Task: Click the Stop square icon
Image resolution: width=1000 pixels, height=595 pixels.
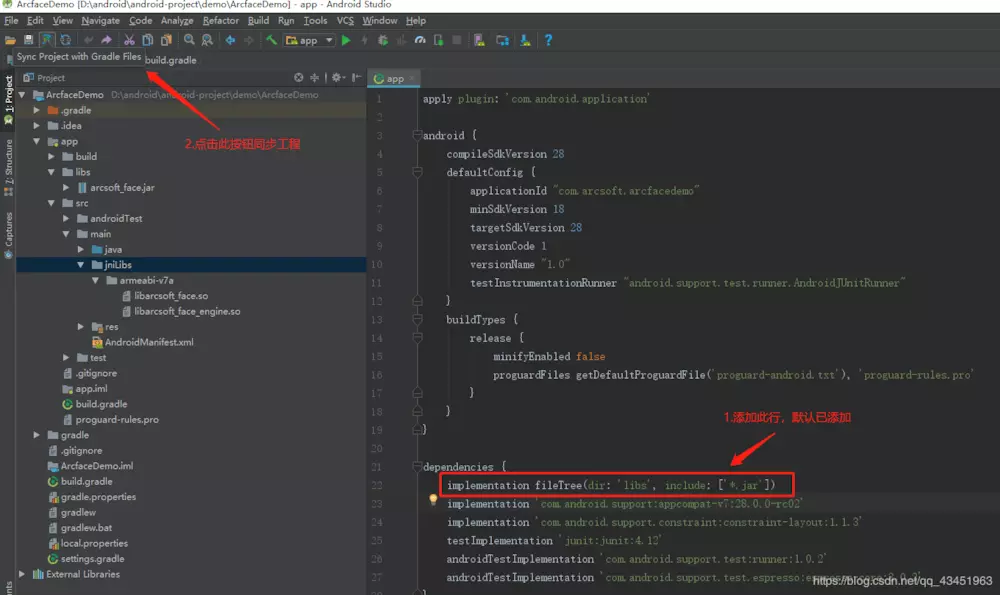Action: click(457, 40)
